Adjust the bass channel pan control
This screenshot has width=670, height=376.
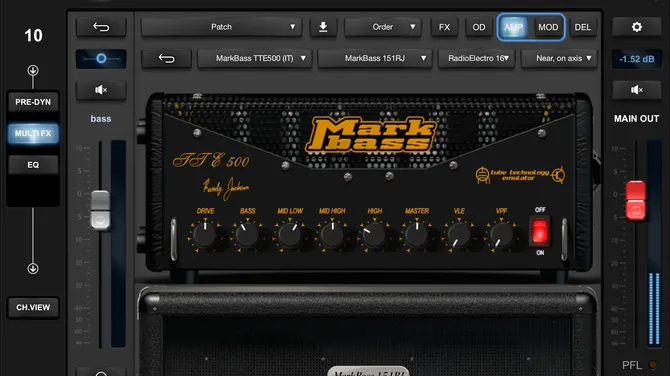[101, 59]
